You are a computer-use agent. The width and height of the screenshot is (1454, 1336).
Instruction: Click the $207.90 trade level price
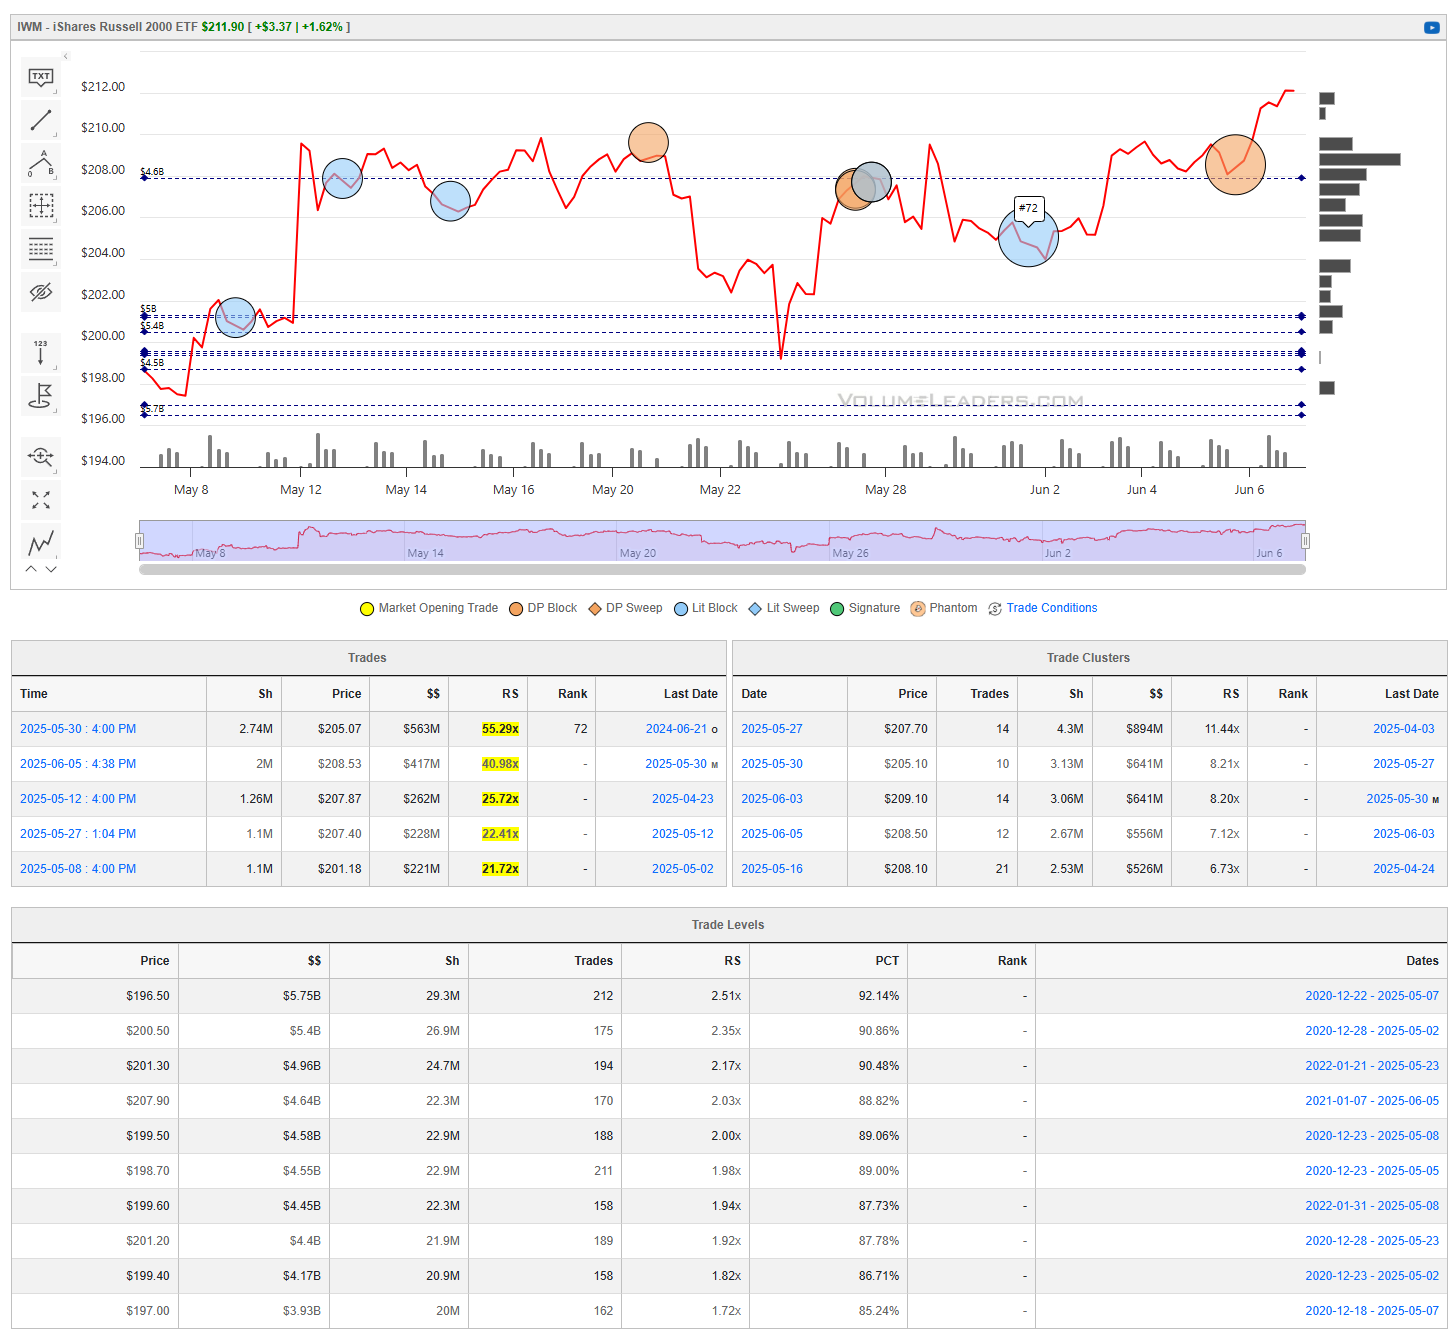click(148, 1101)
